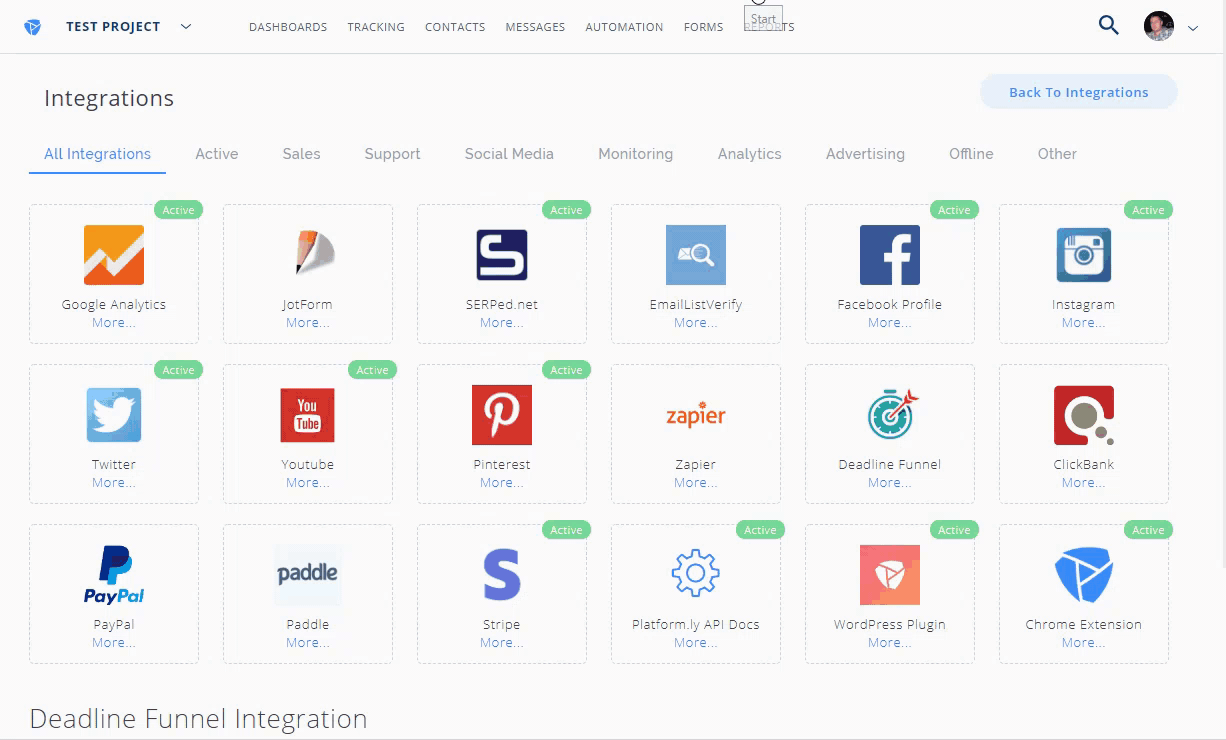Click More under Deadline Funnel
Image resolution: width=1226 pixels, height=740 pixels.
point(890,483)
